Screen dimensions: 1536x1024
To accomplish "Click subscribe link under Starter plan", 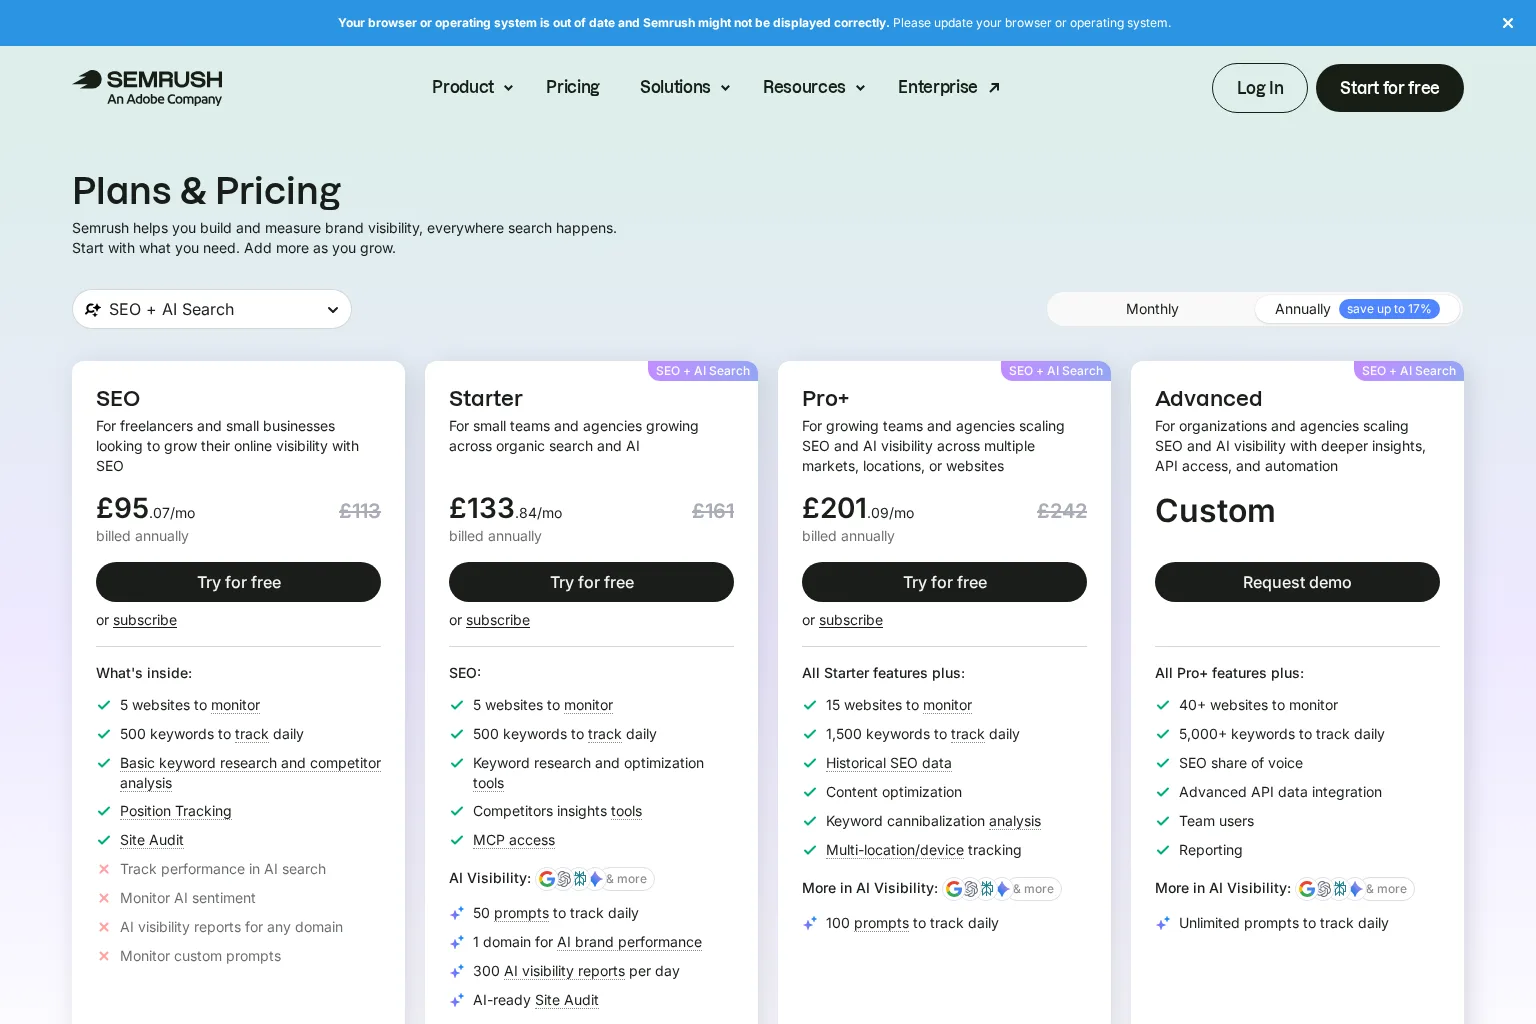I will pos(498,620).
